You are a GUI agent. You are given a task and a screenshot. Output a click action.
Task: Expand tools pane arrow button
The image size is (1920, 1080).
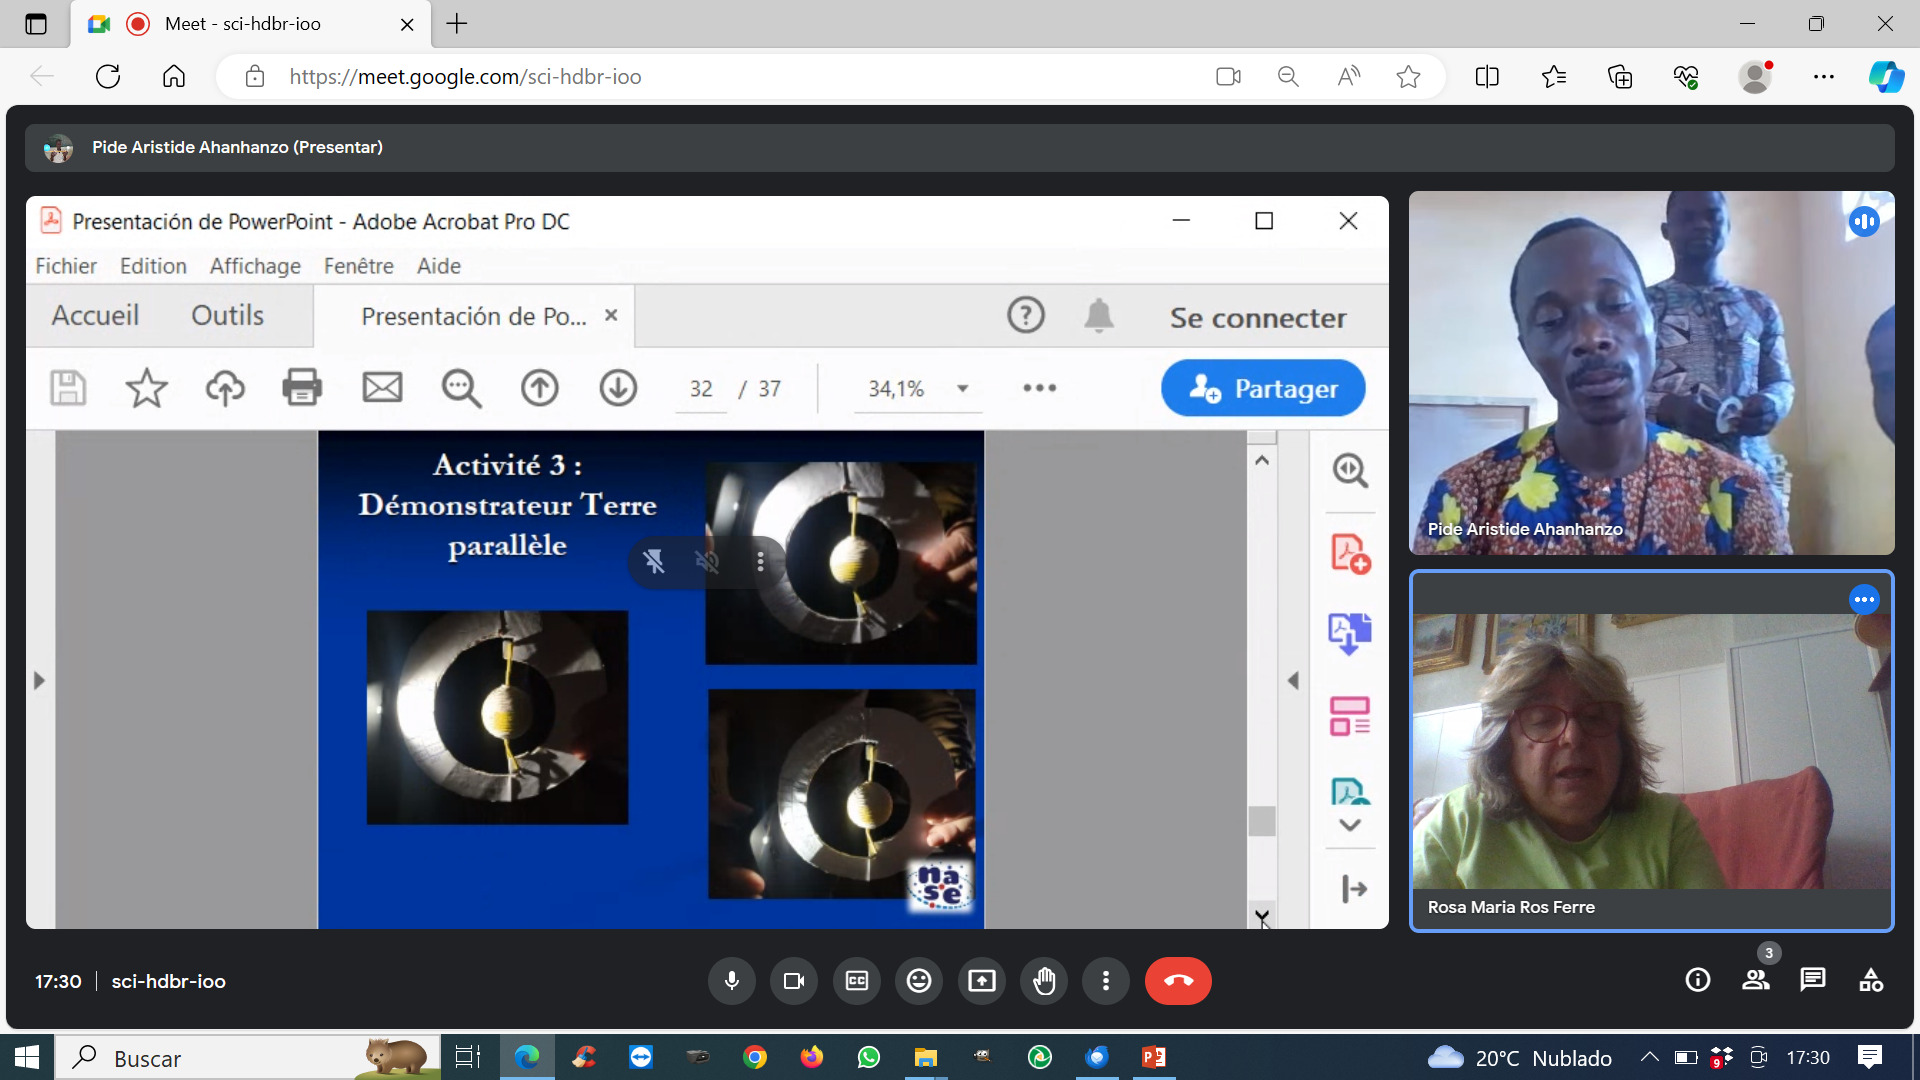[x=1354, y=889]
